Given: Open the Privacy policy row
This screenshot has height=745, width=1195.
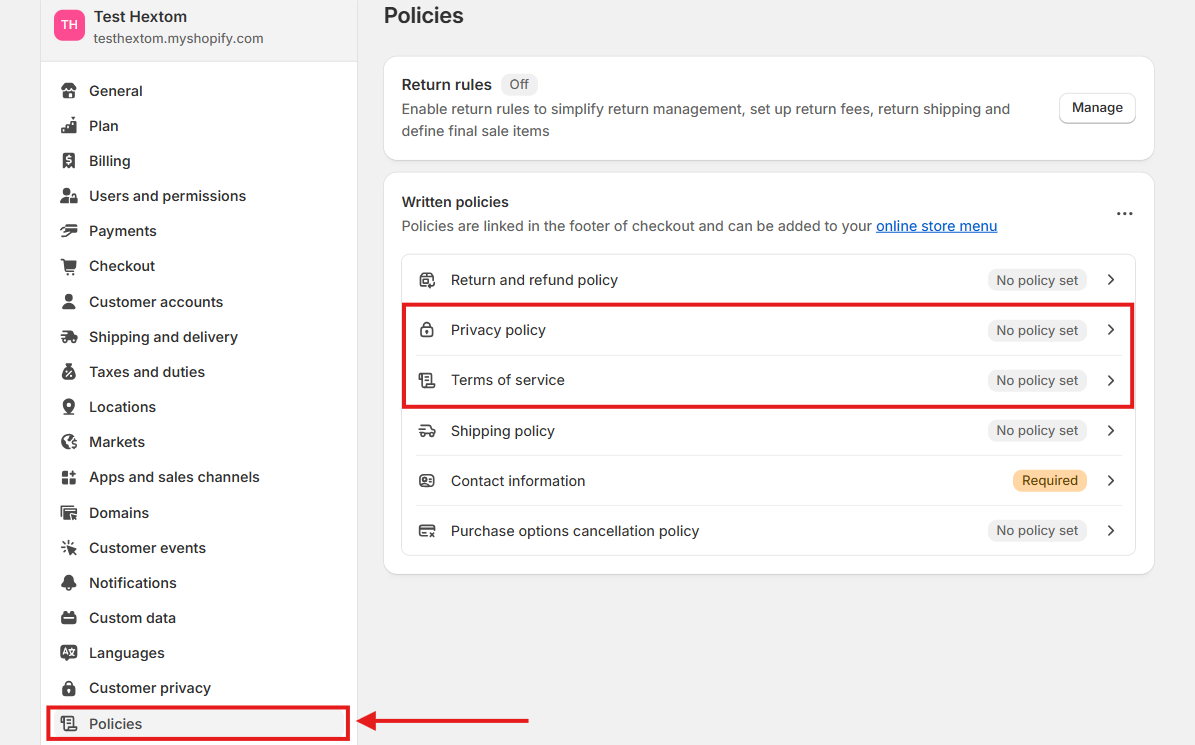Looking at the screenshot, I should click(768, 330).
